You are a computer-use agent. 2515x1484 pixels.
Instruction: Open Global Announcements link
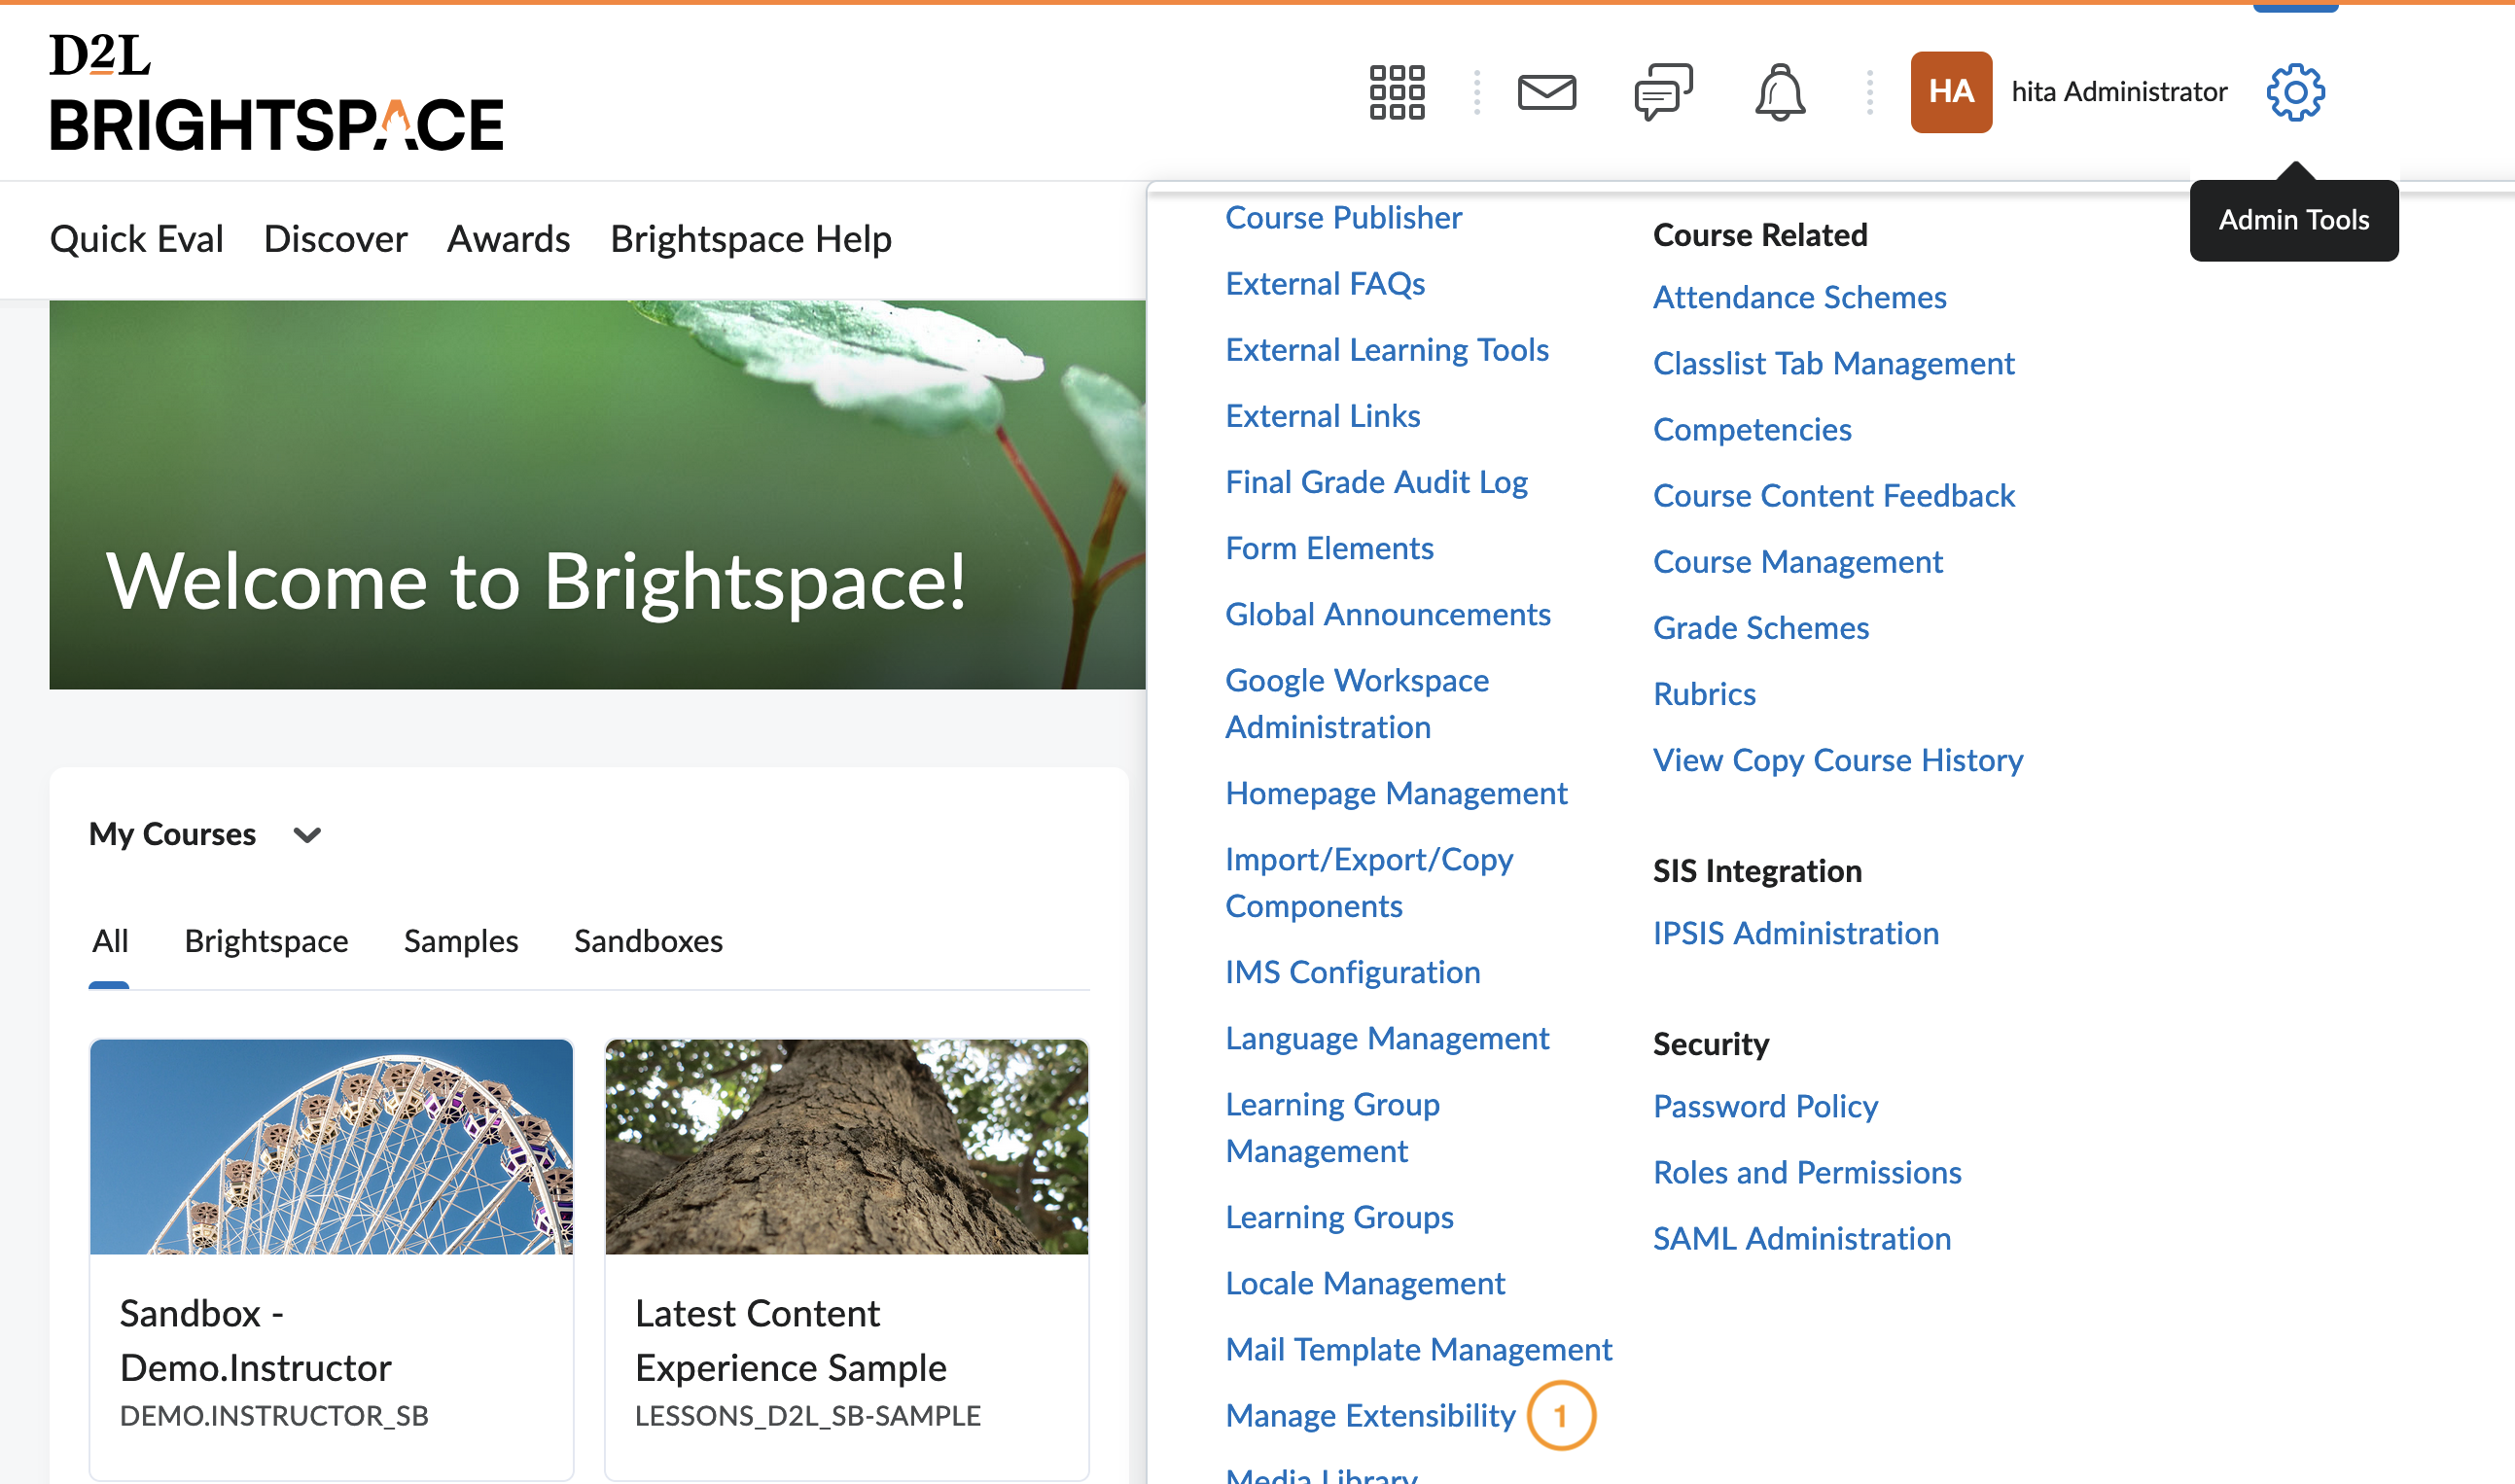(1388, 614)
